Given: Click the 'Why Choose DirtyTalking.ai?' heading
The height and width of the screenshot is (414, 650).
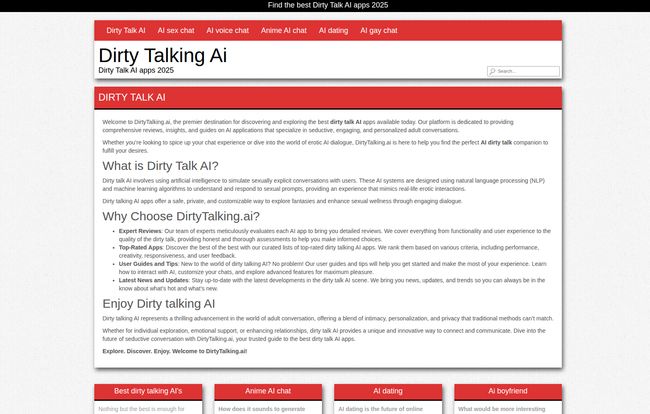Looking at the screenshot, I should coord(181,216).
